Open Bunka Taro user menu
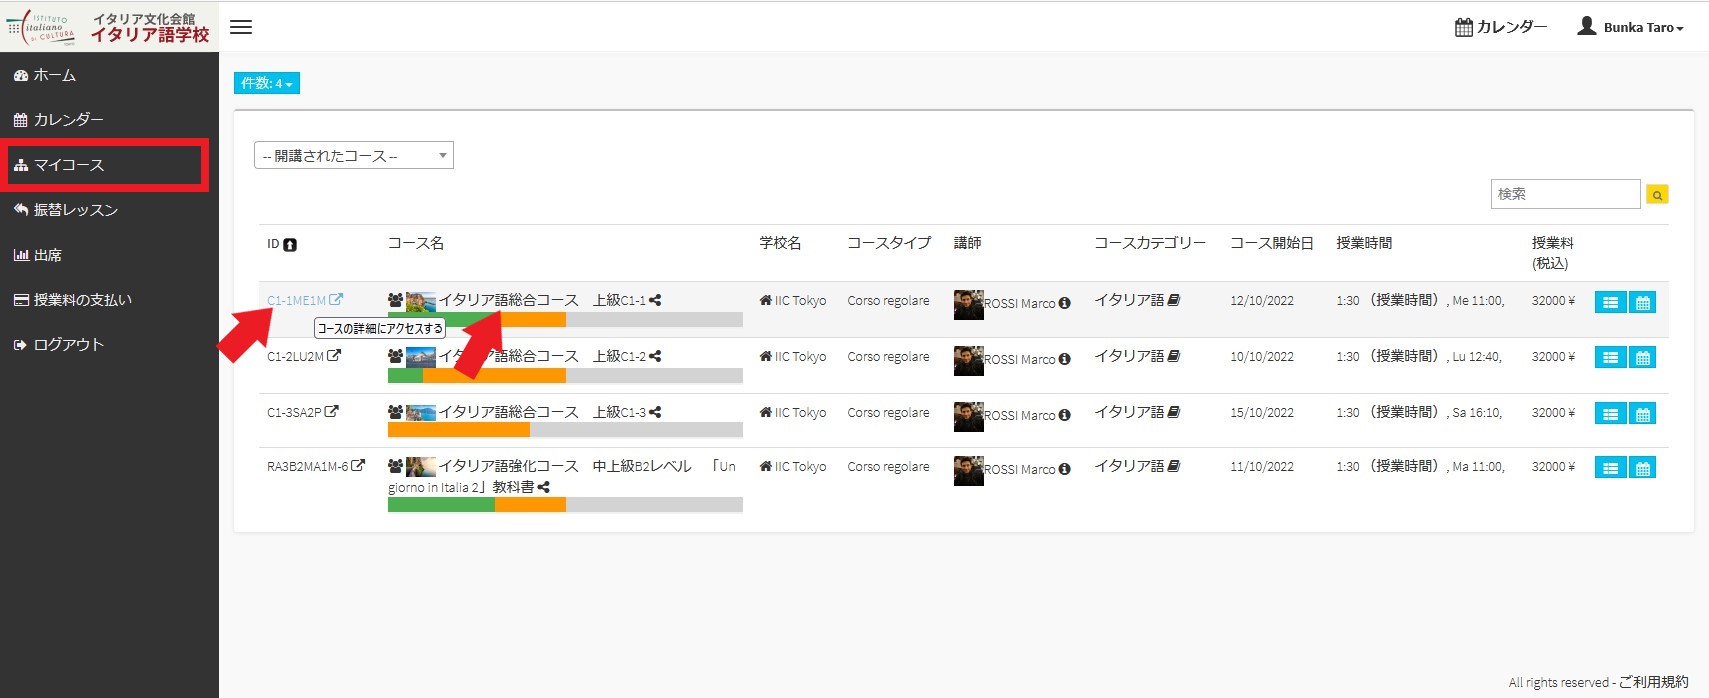 [1631, 27]
